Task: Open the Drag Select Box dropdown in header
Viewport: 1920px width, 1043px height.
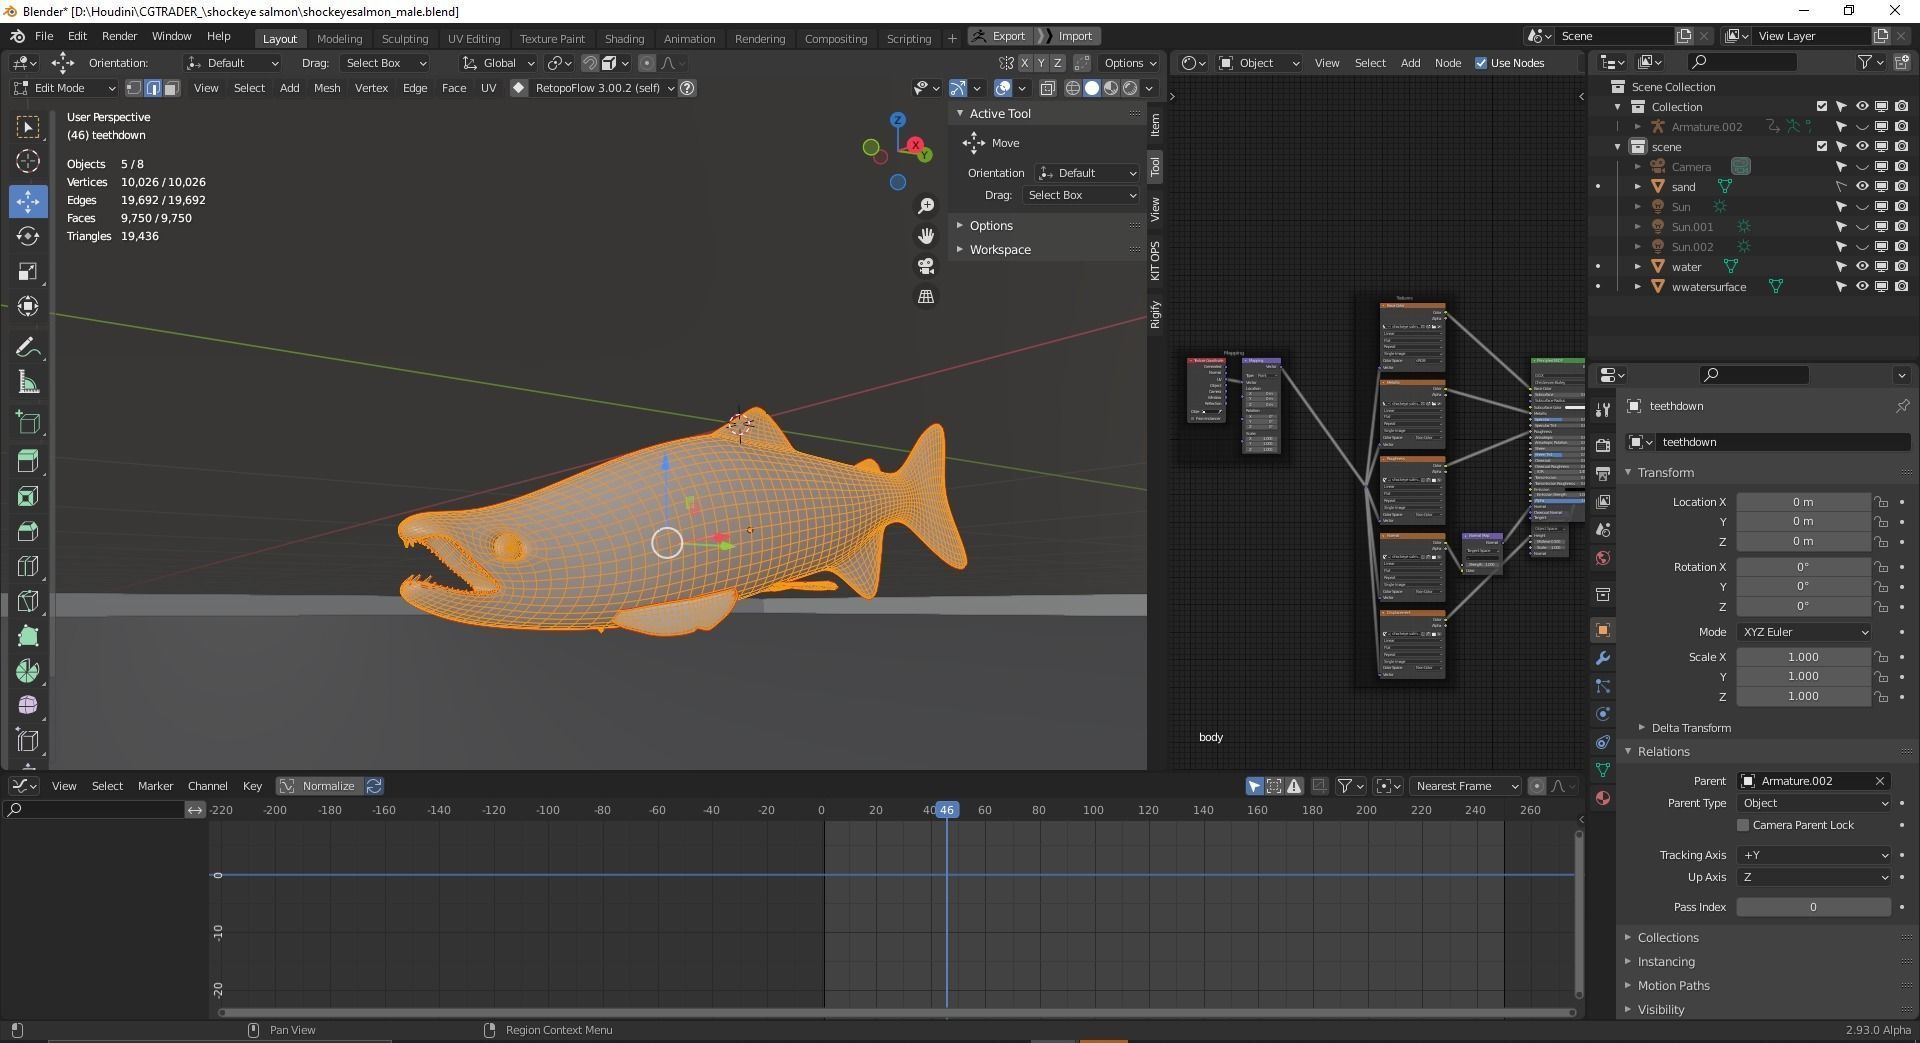Action: (385, 63)
